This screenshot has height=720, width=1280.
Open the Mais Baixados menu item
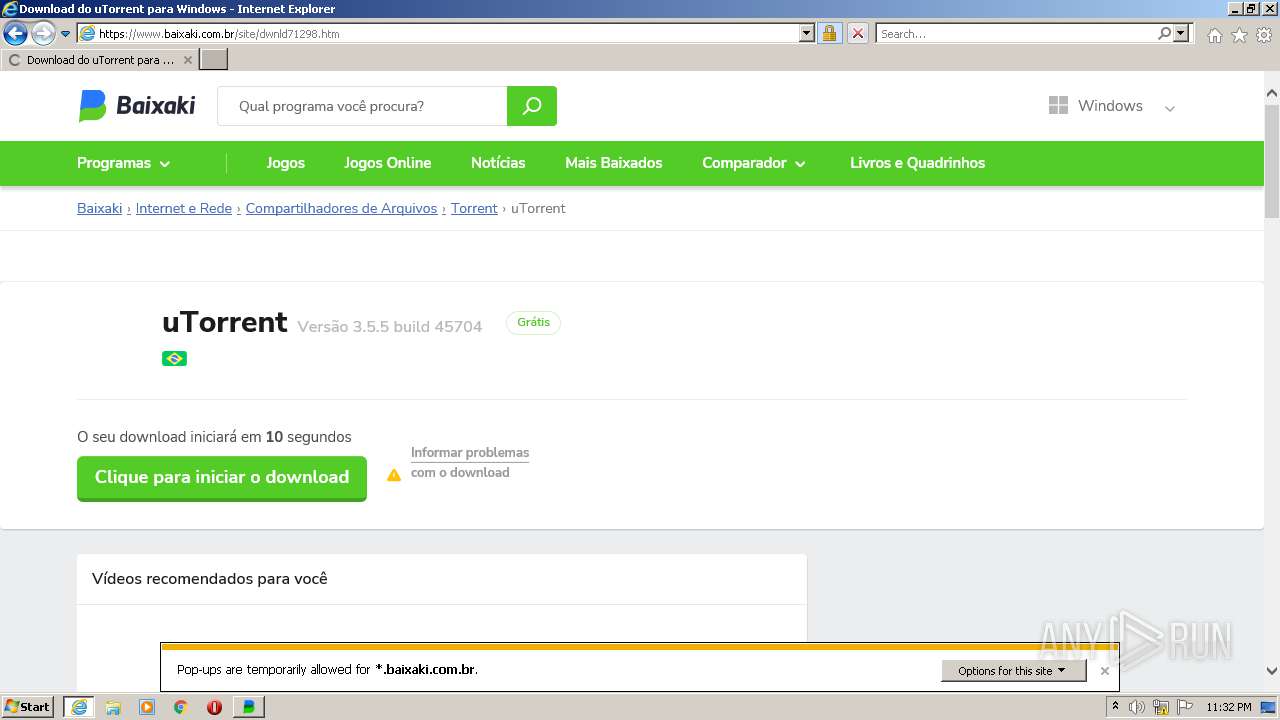coord(614,163)
